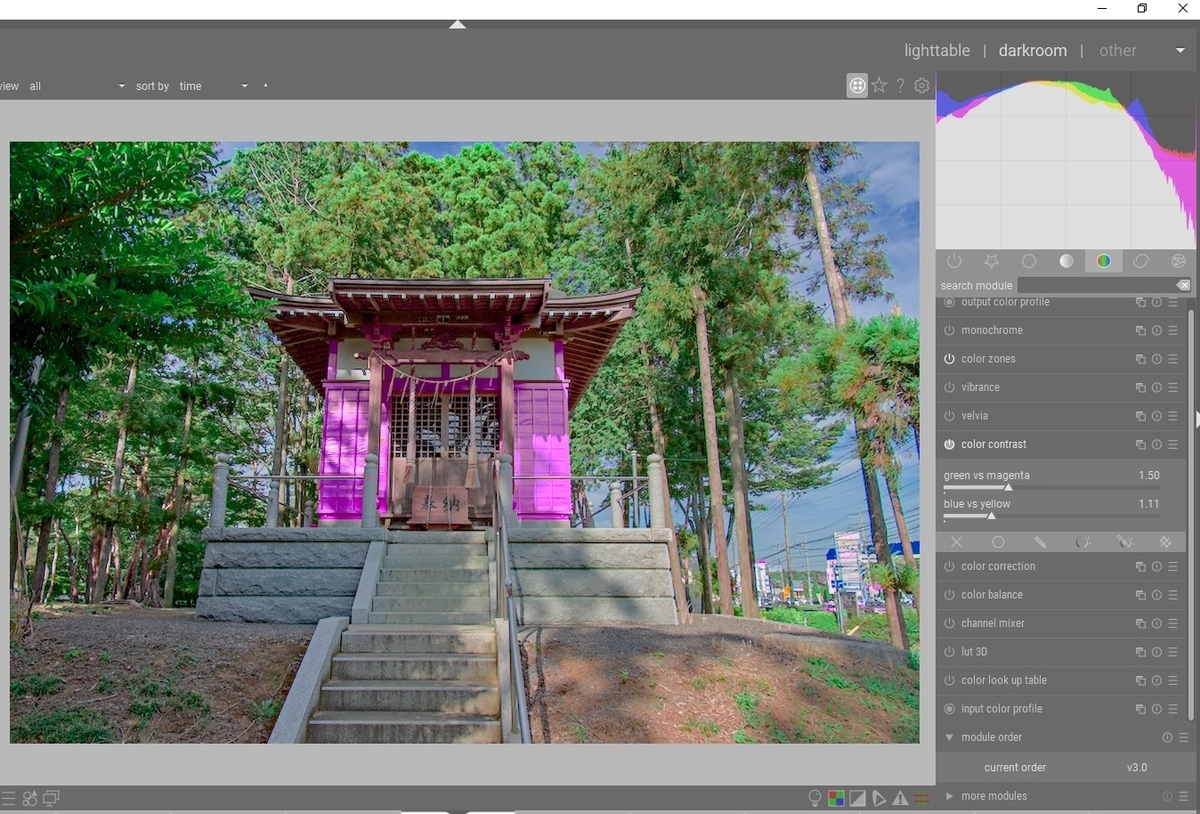1200x814 pixels.
Task: Open the view filter 'all' dropdown
Action: tap(76, 86)
